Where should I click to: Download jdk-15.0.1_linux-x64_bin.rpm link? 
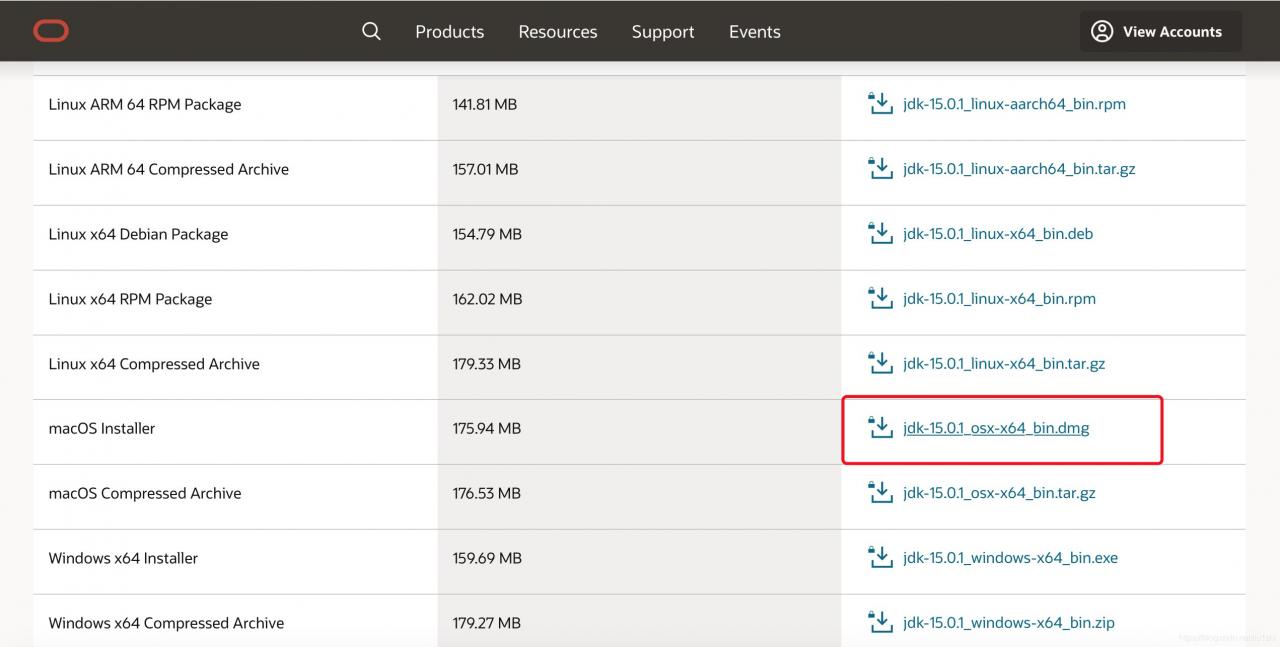pyautogui.click(x=999, y=299)
